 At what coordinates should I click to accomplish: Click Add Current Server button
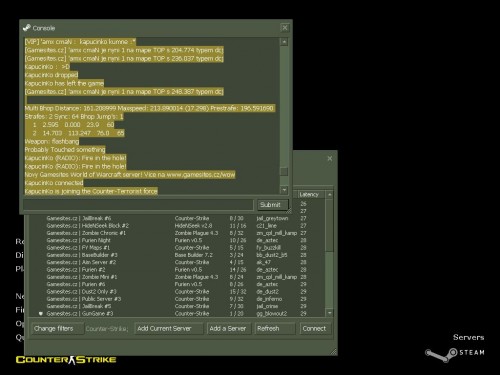[x=168, y=329]
